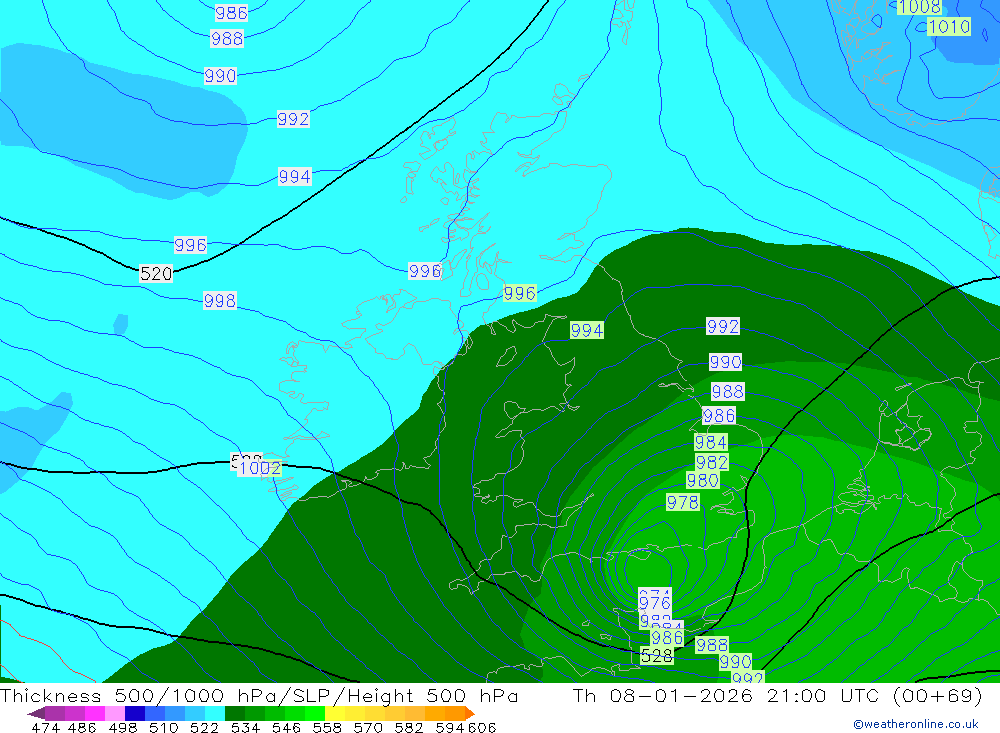Select the 'Th 08-01-2026 21:00 UTC' timestamp
This screenshot has height=733, width=1000.
click(726, 696)
